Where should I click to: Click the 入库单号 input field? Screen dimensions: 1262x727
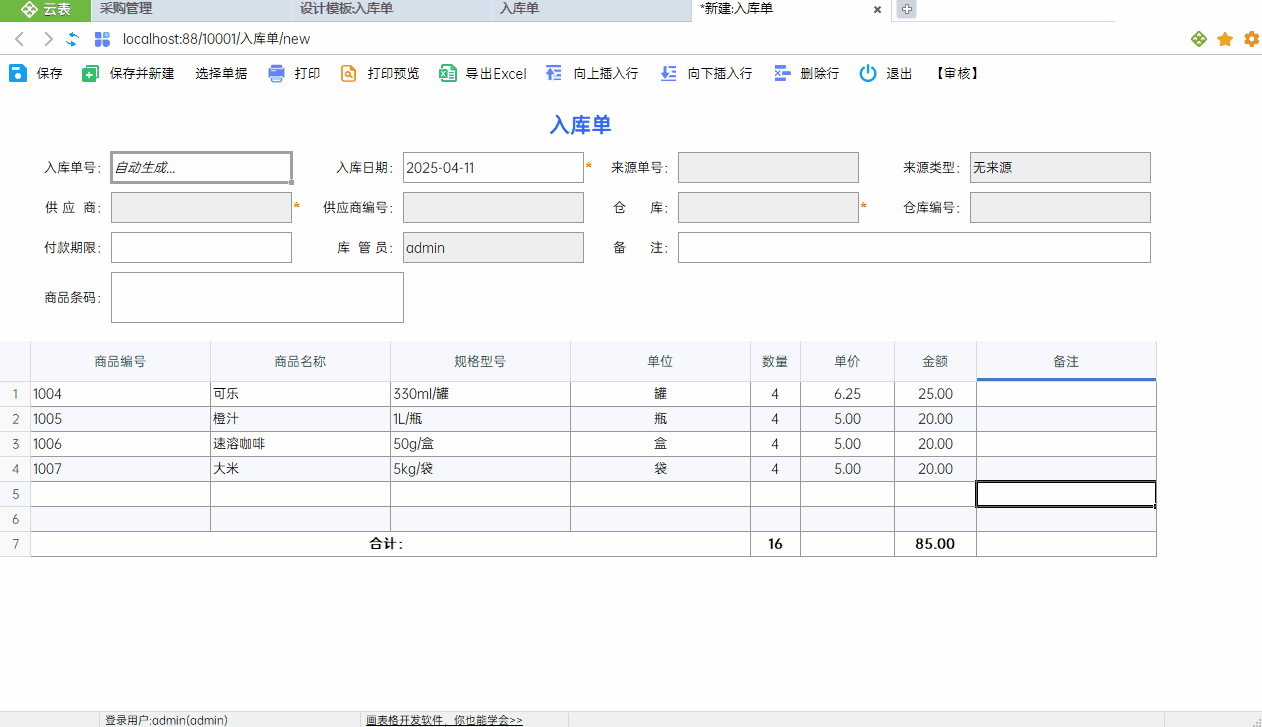point(201,167)
